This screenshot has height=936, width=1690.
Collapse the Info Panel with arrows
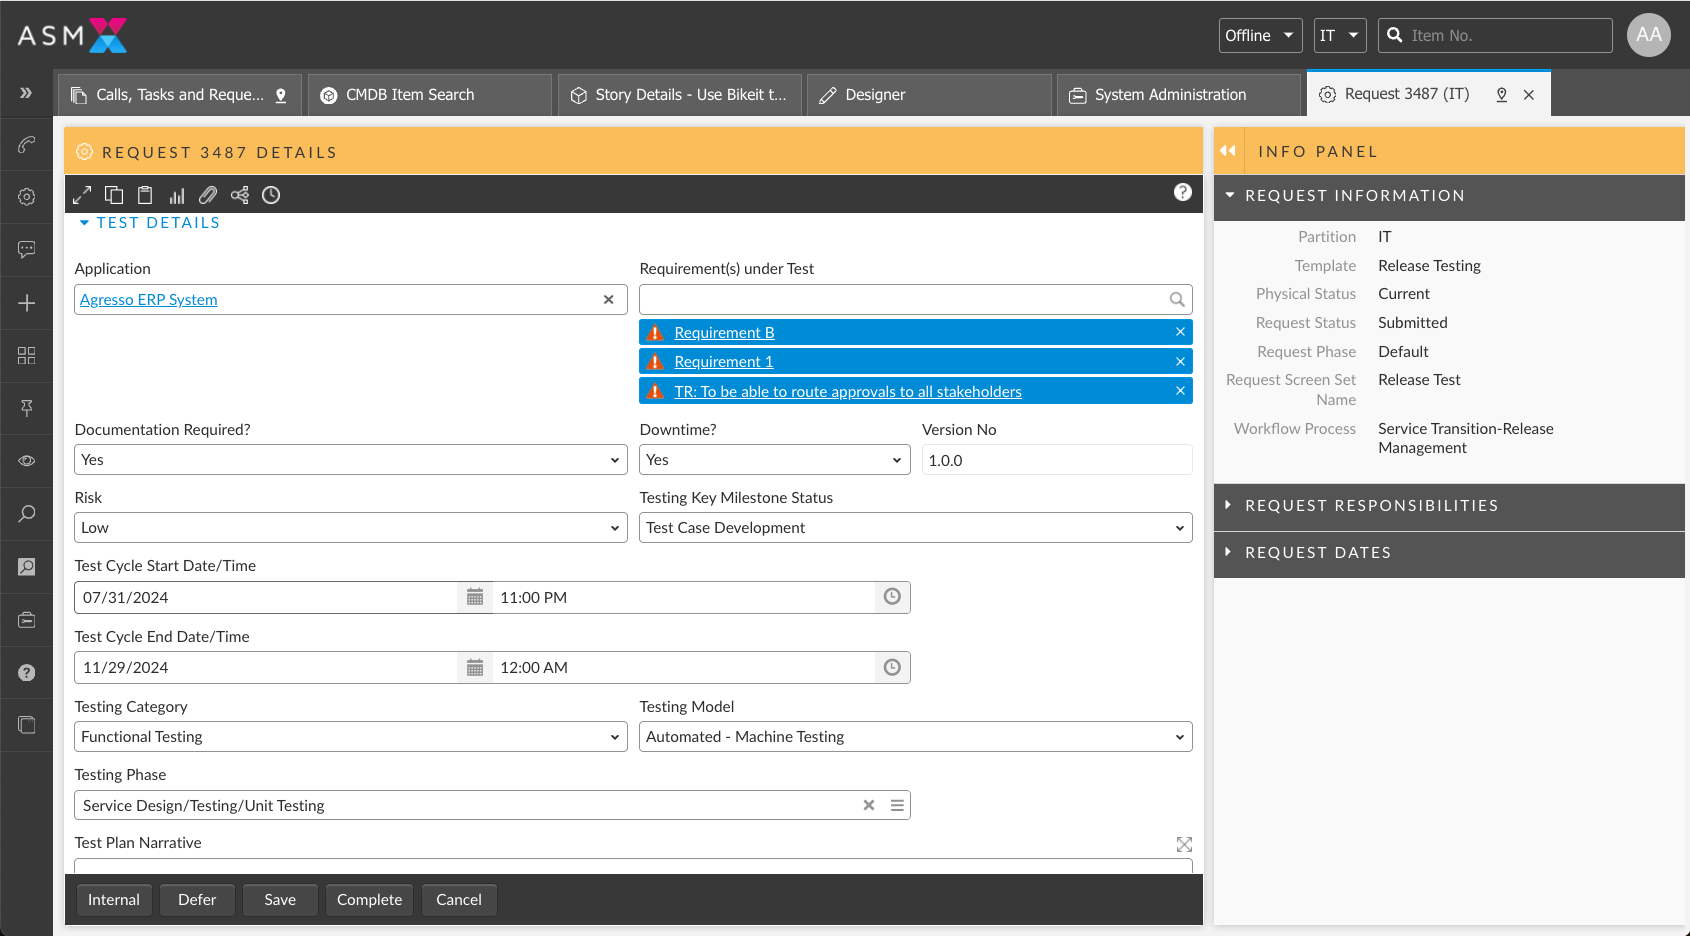coord(1228,151)
